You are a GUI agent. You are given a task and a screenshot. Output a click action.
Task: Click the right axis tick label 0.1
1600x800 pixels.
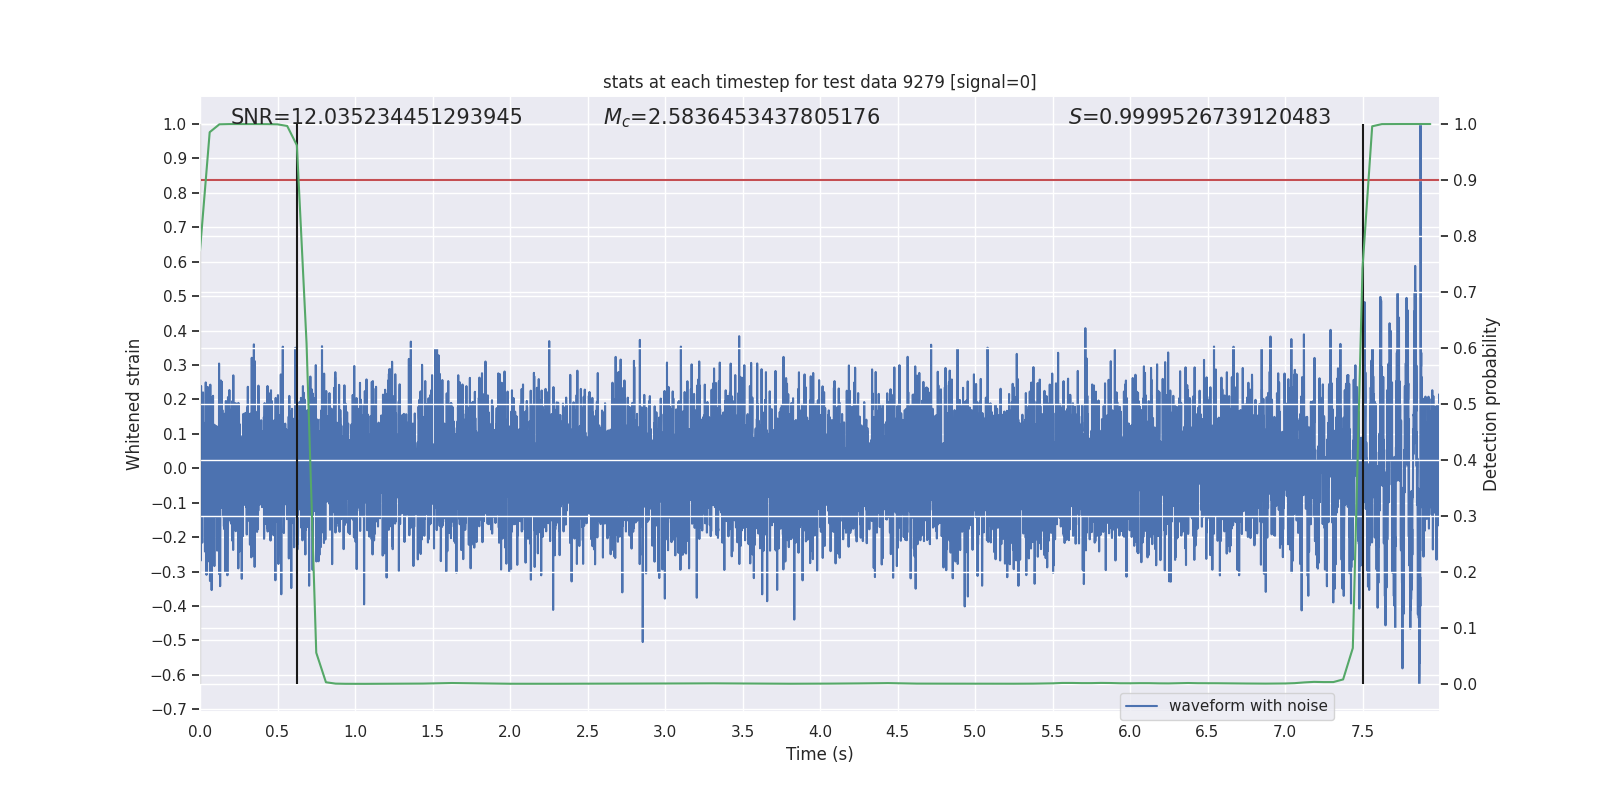point(1465,628)
